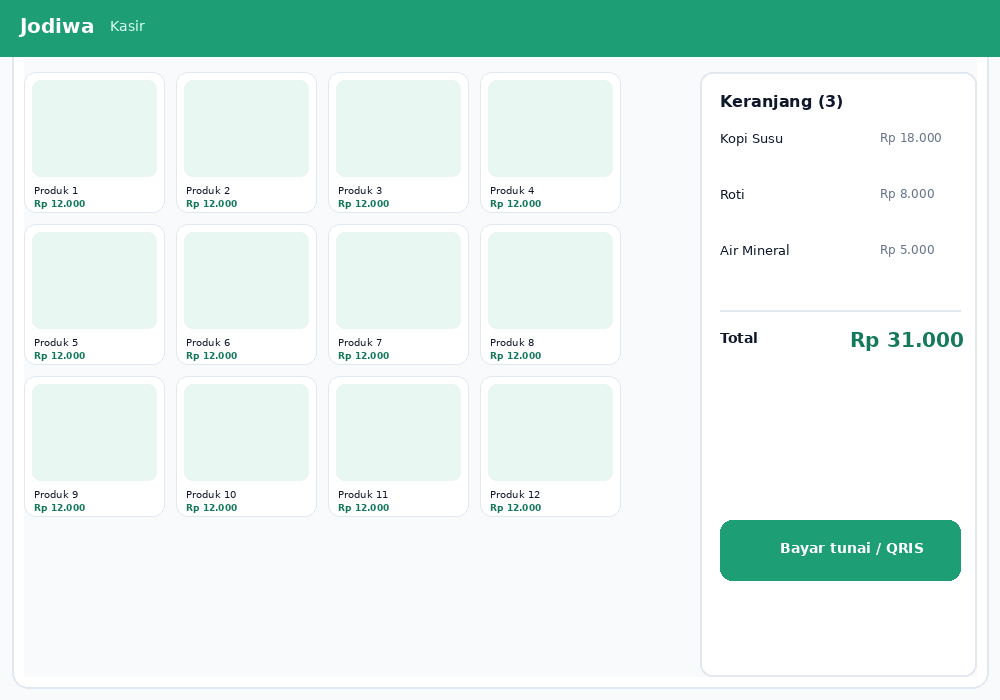The image size is (1000, 700).
Task: Click the Produk 10 name label
Action: [x=211, y=495]
